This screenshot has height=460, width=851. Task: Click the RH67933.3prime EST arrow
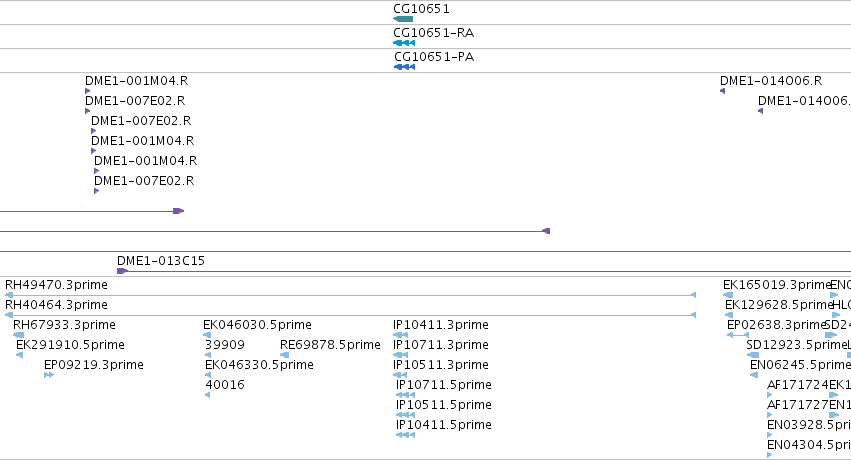[x=18, y=335]
